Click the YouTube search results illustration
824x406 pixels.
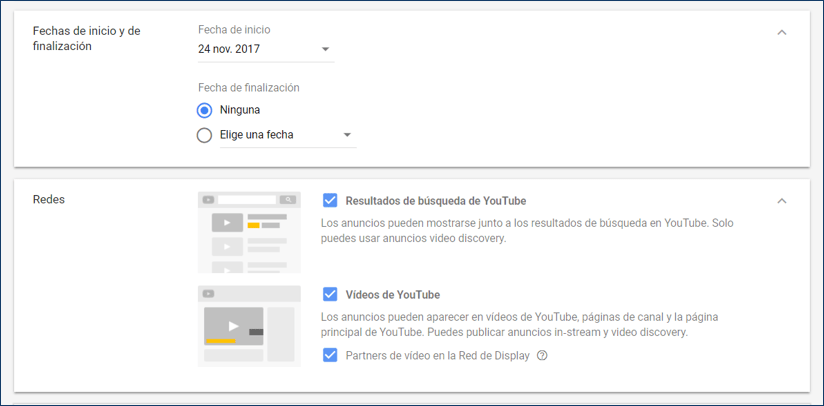pyautogui.click(x=249, y=232)
